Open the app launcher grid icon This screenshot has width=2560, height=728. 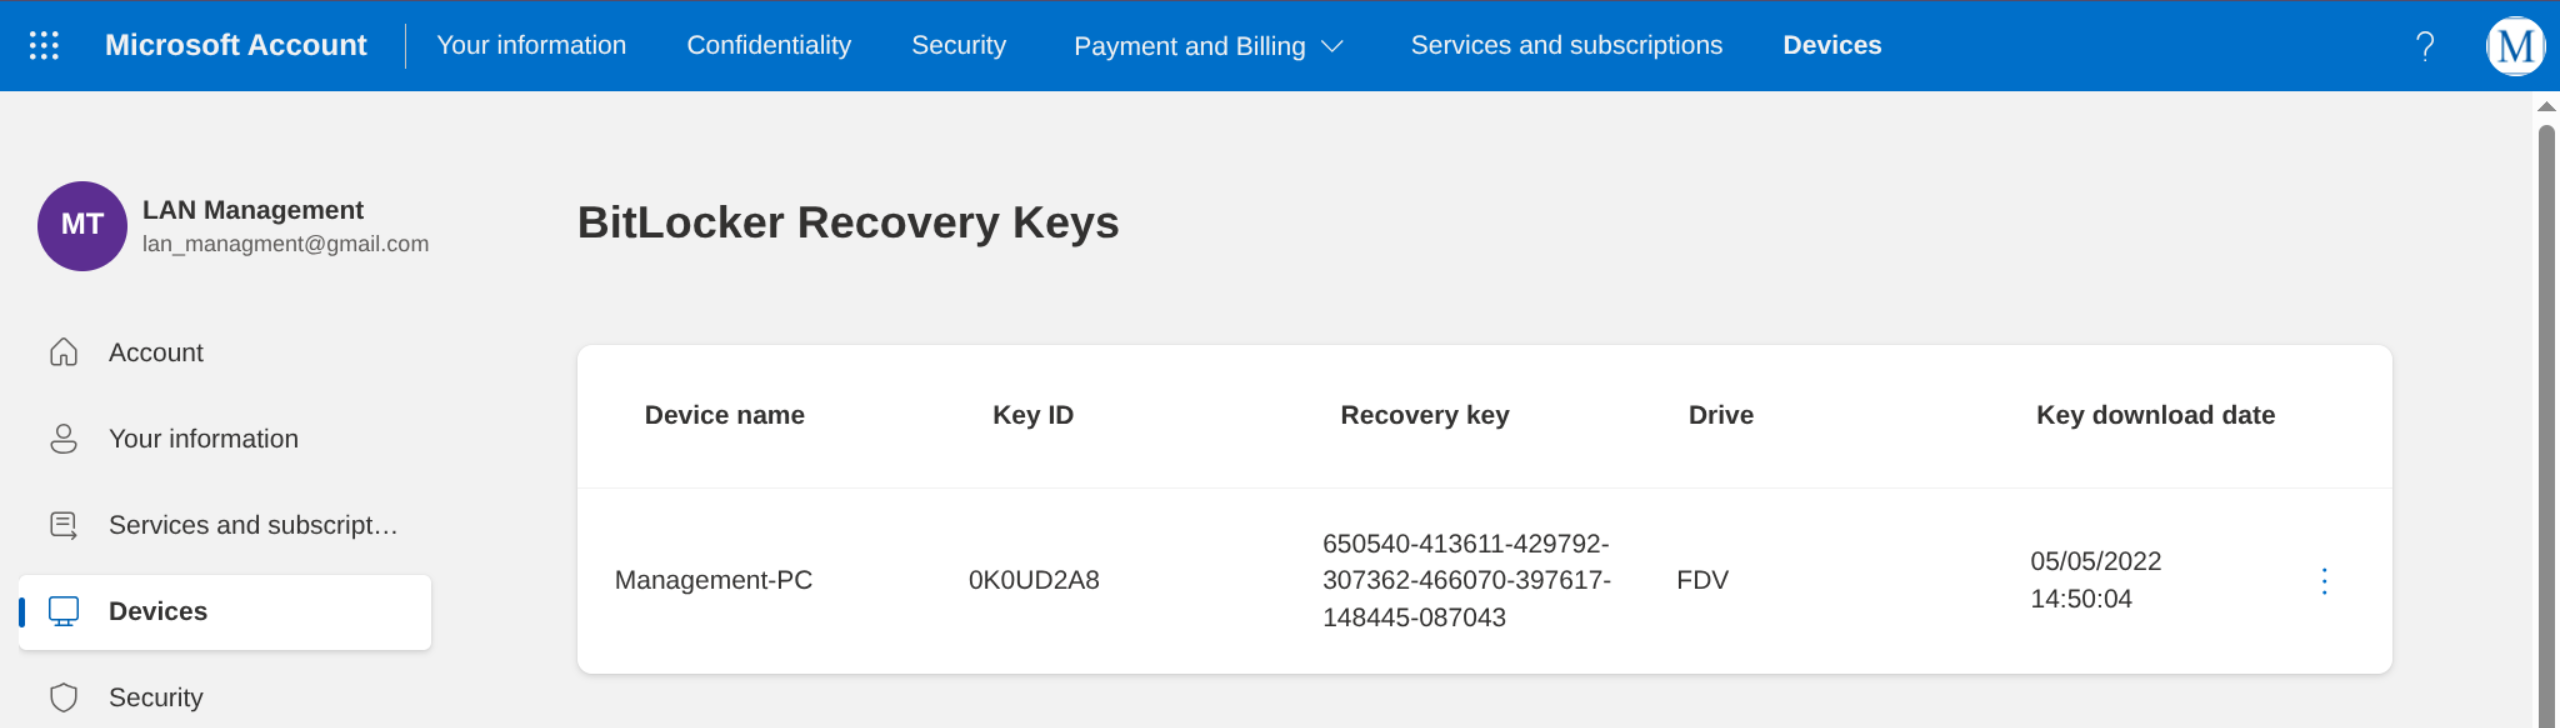(44, 45)
